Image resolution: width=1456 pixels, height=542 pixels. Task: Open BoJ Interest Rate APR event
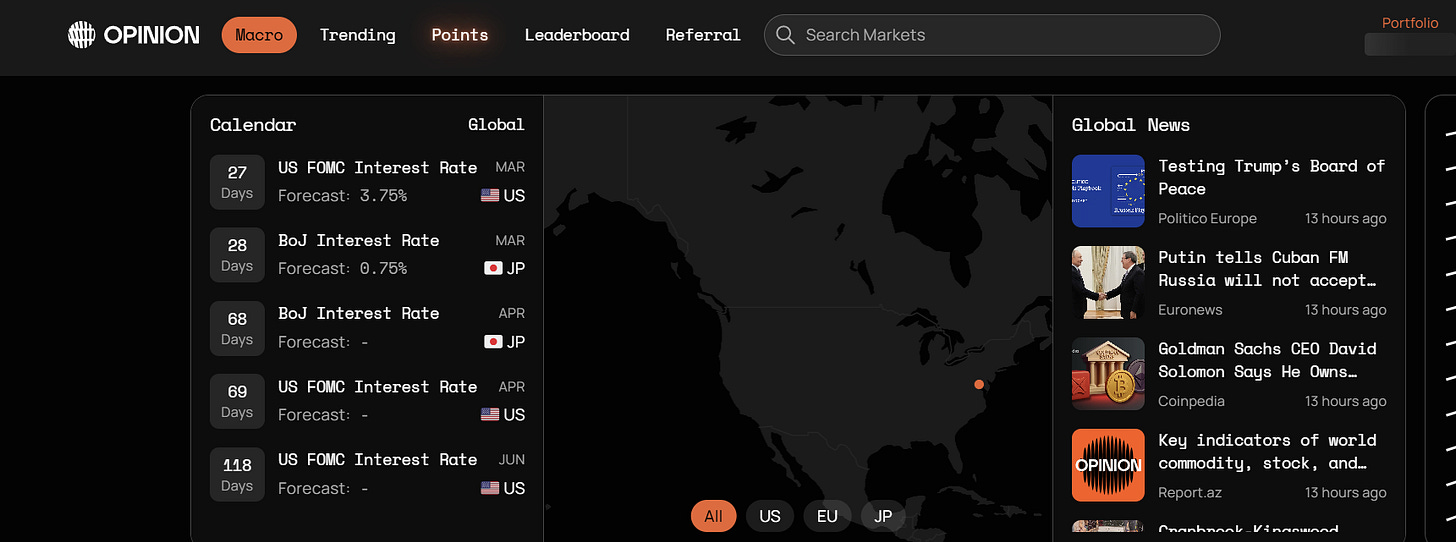tap(367, 327)
